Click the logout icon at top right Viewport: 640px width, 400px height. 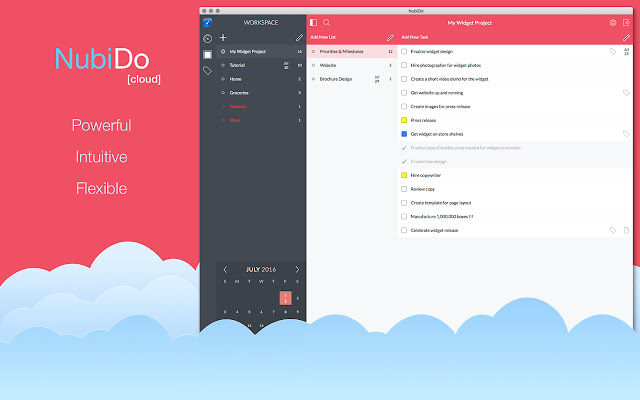click(x=626, y=22)
